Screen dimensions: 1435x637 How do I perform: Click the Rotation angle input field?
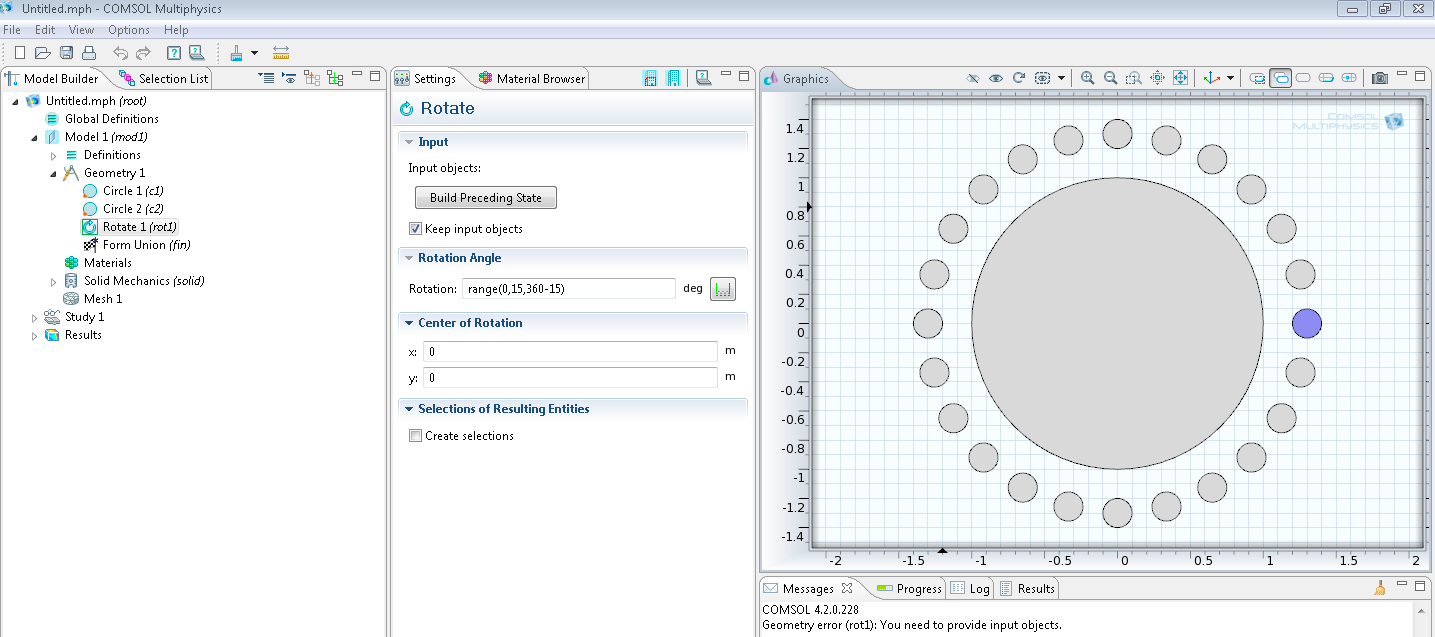[x=569, y=289]
